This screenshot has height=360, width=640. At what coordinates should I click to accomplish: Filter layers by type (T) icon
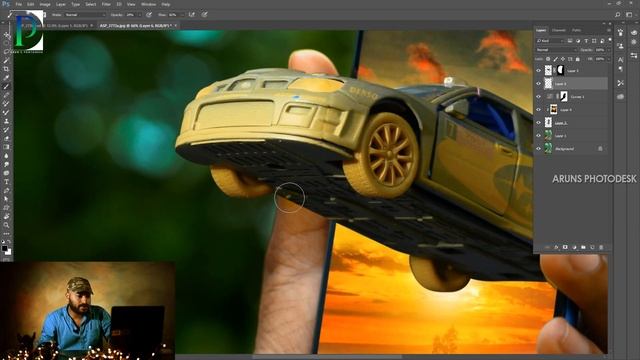click(586, 41)
